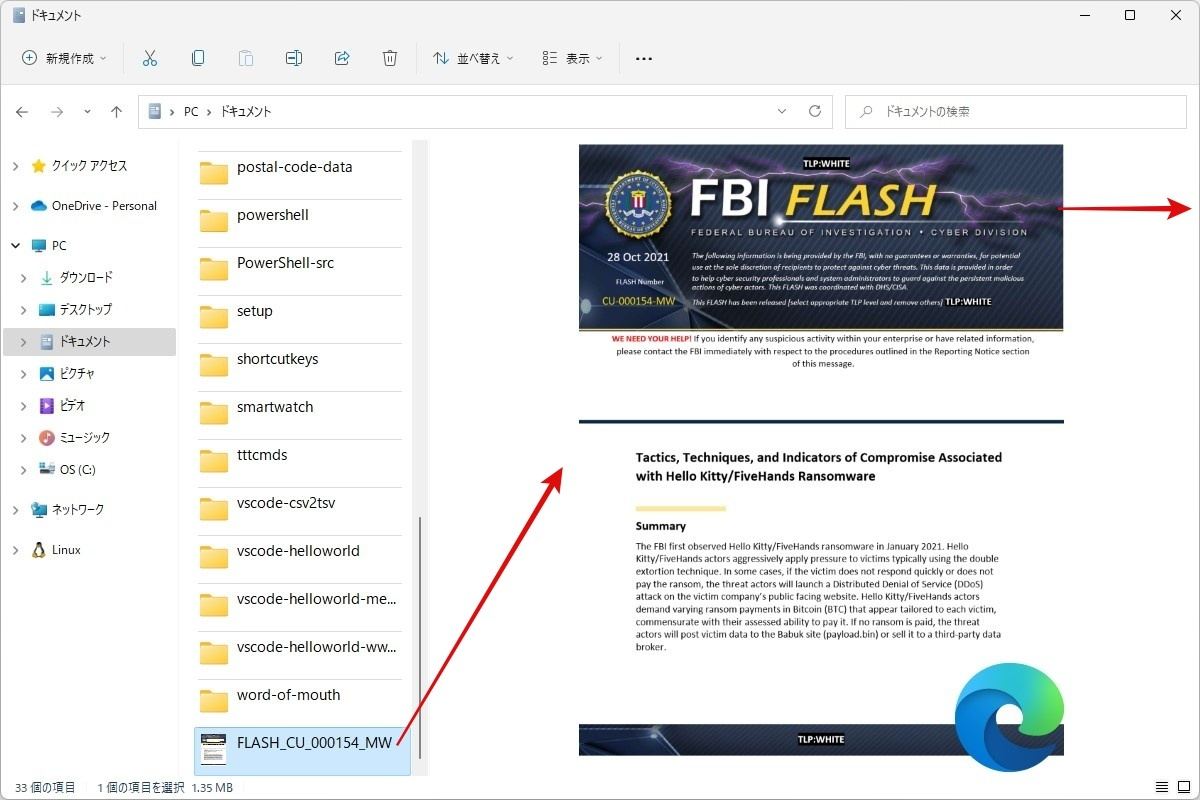
Task: Click the file list vertical scrollbar
Action: coord(421,637)
